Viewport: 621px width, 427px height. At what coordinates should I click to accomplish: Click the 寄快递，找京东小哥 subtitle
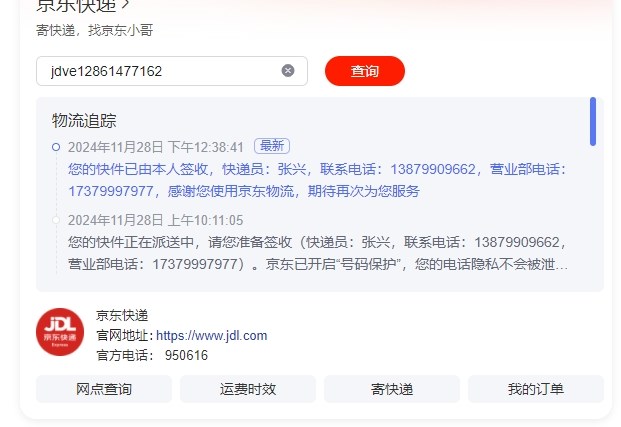[95, 30]
